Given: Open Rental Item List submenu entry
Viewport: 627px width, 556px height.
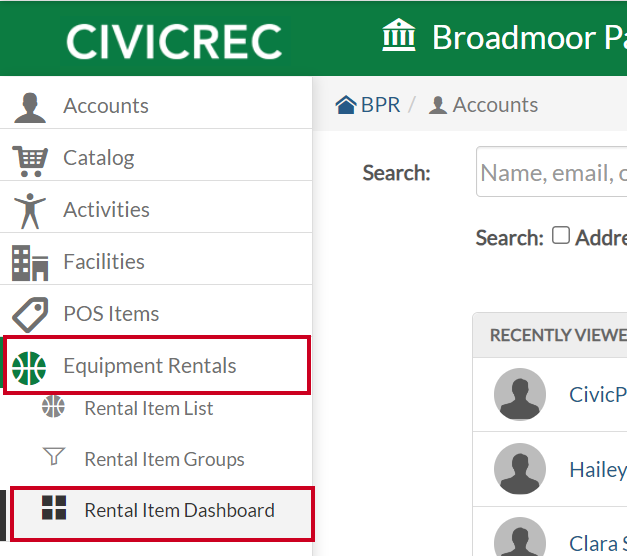Looking at the screenshot, I should coord(149,408).
